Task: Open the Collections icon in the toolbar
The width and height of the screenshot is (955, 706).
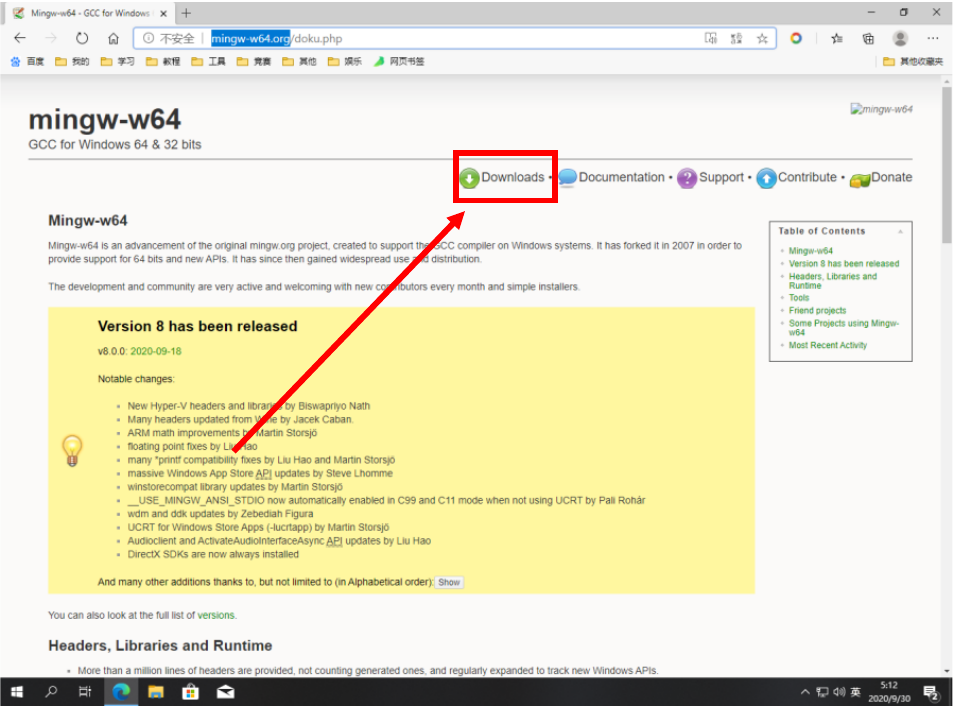Action: (869, 38)
